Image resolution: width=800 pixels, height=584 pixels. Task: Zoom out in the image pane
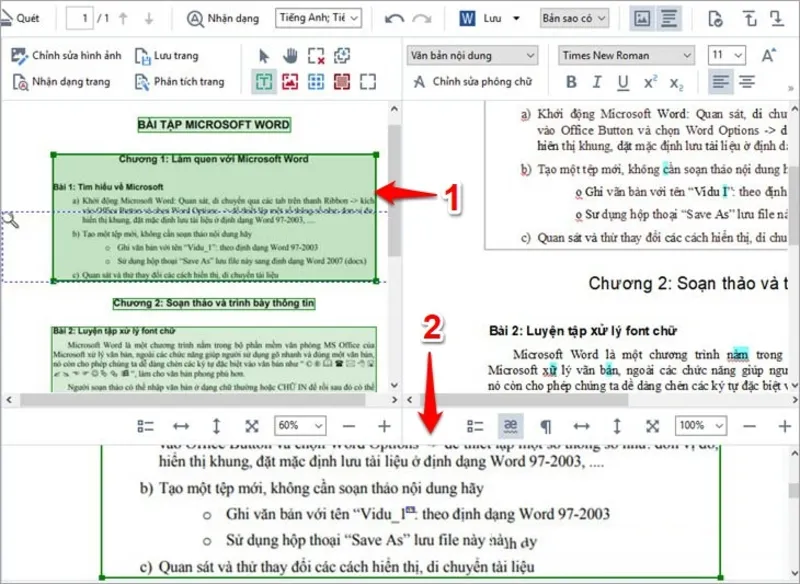(x=348, y=426)
